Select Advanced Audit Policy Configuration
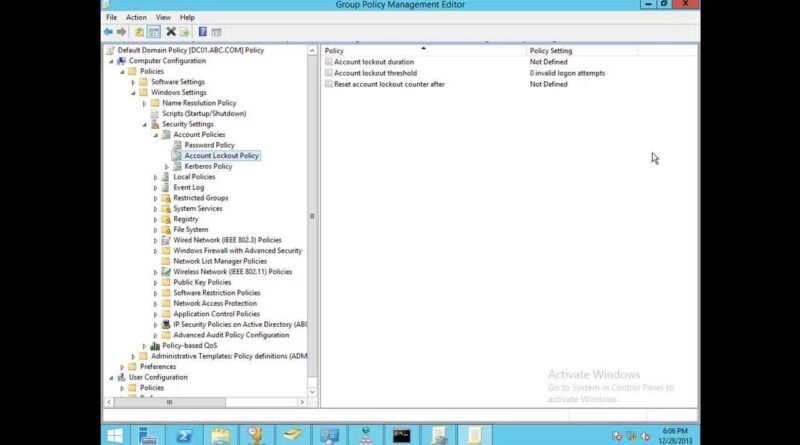Screen dimensions: 800x445 click(x=231, y=335)
